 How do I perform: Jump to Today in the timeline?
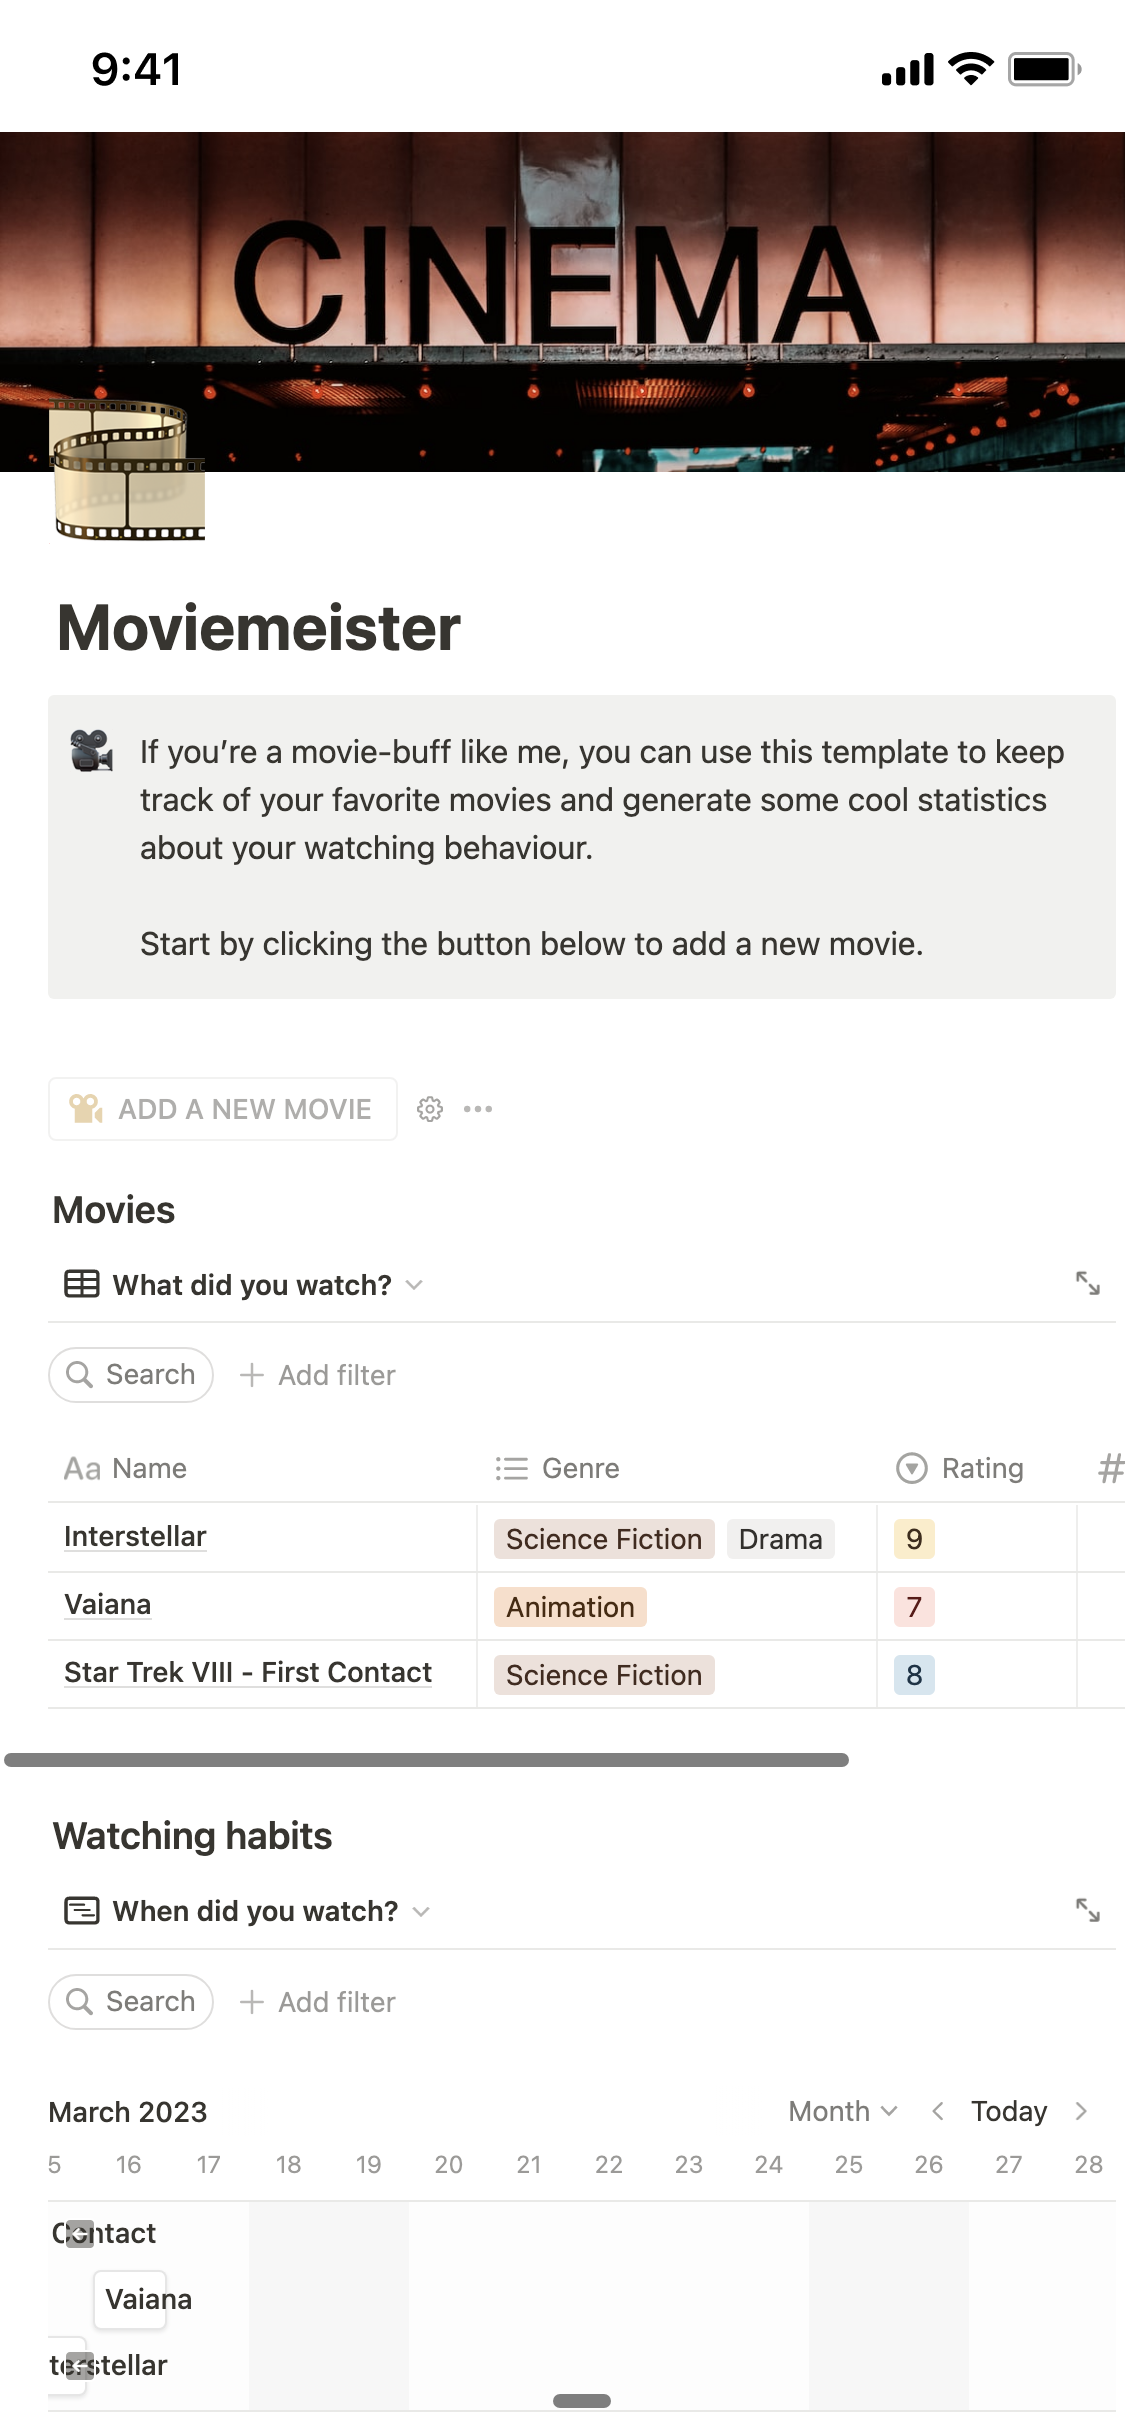tap(1009, 2111)
